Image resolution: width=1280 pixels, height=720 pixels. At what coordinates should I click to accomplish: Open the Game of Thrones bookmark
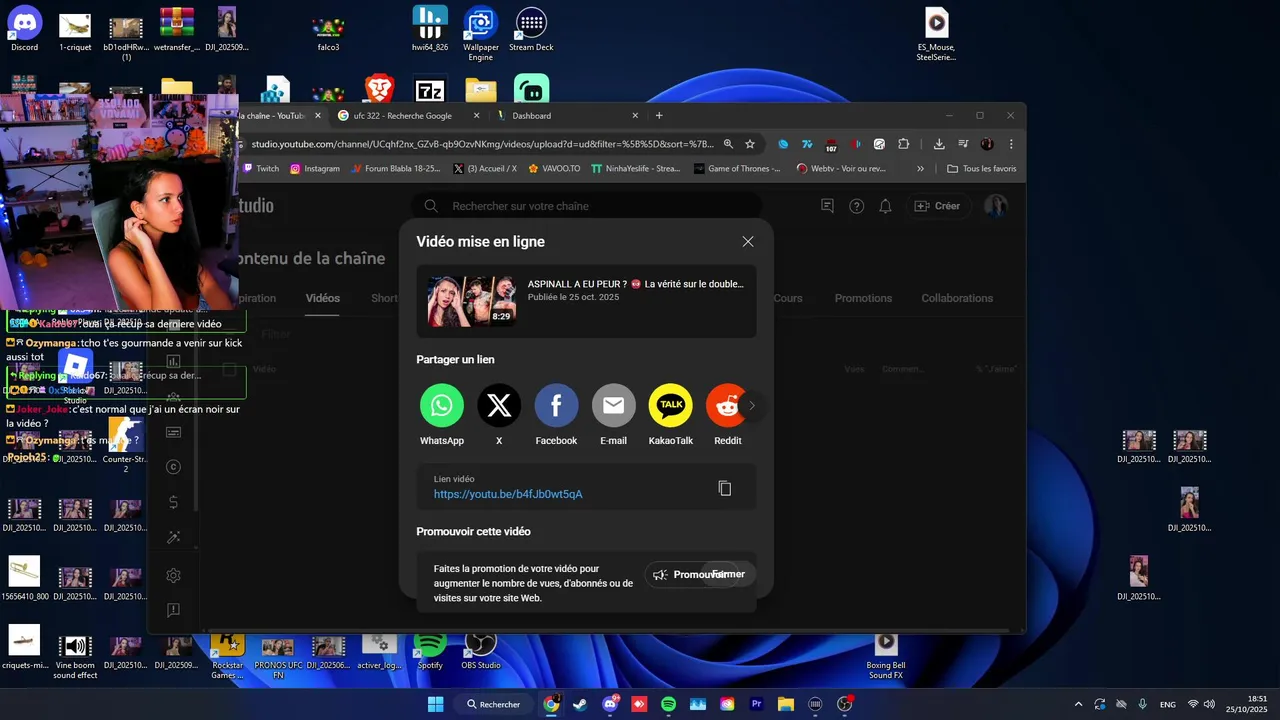coord(737,169)
